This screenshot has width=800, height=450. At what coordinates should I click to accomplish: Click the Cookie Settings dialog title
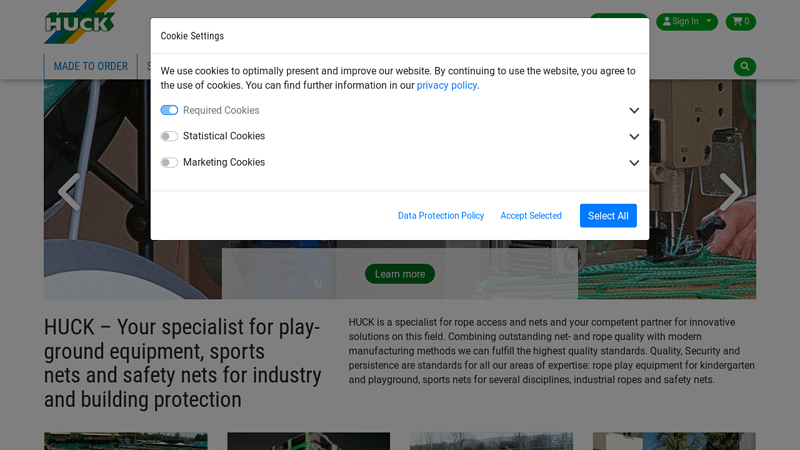point(192,36)
